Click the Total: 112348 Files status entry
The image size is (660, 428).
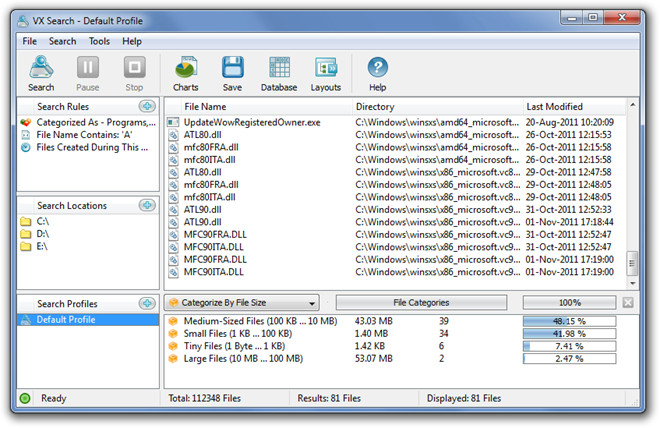point(205,398)
